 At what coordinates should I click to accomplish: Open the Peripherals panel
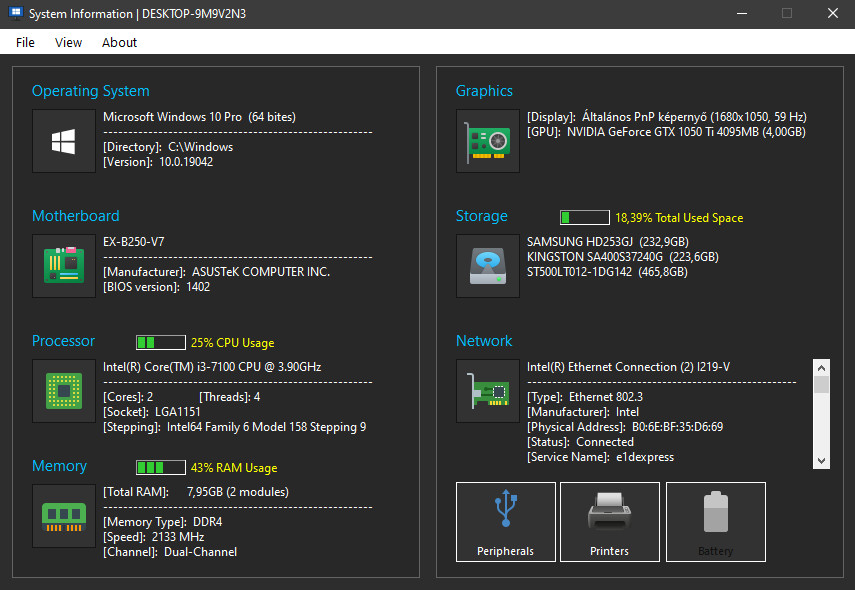[x=505, y=522]
